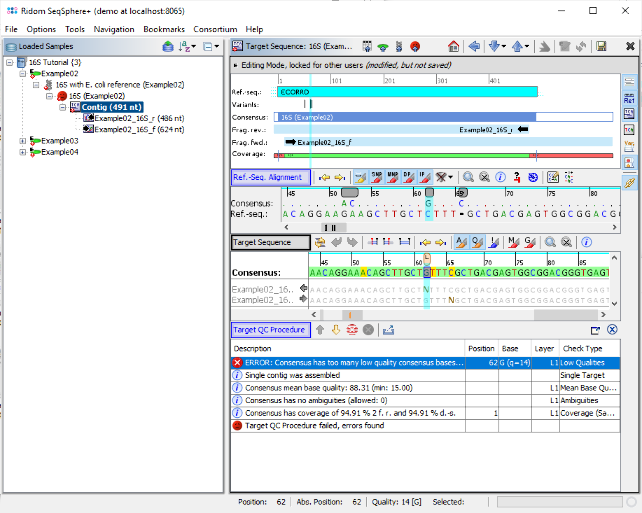Screen dimensions: 642x513
Task: Click the database load icon in Loaded Samples
Action: pyautogui.click(x=168, y=46)
